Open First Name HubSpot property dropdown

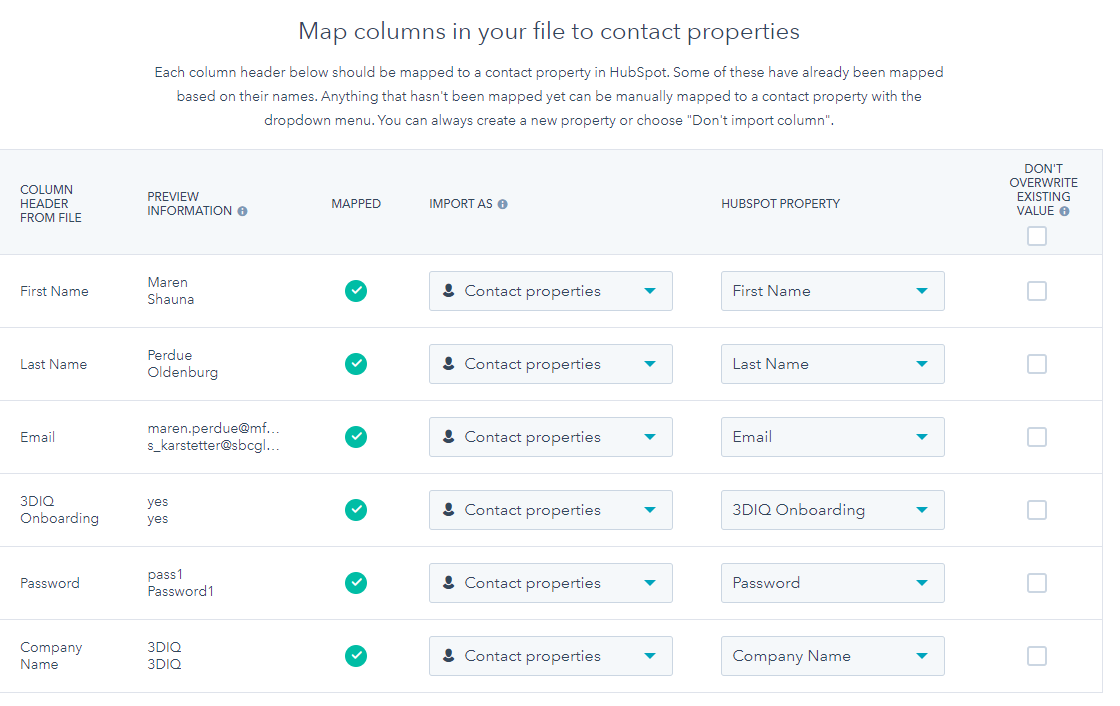pos(833,291)
